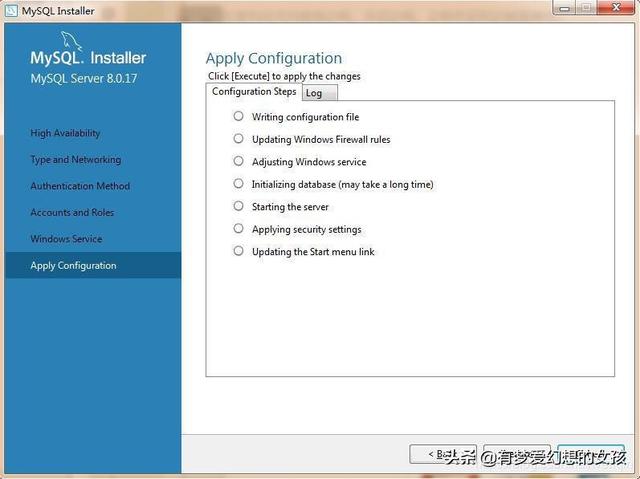The height and width of the screenshot is (479, 640).
Task: Open Windows Service sidebar step
Action: [66, 239]
